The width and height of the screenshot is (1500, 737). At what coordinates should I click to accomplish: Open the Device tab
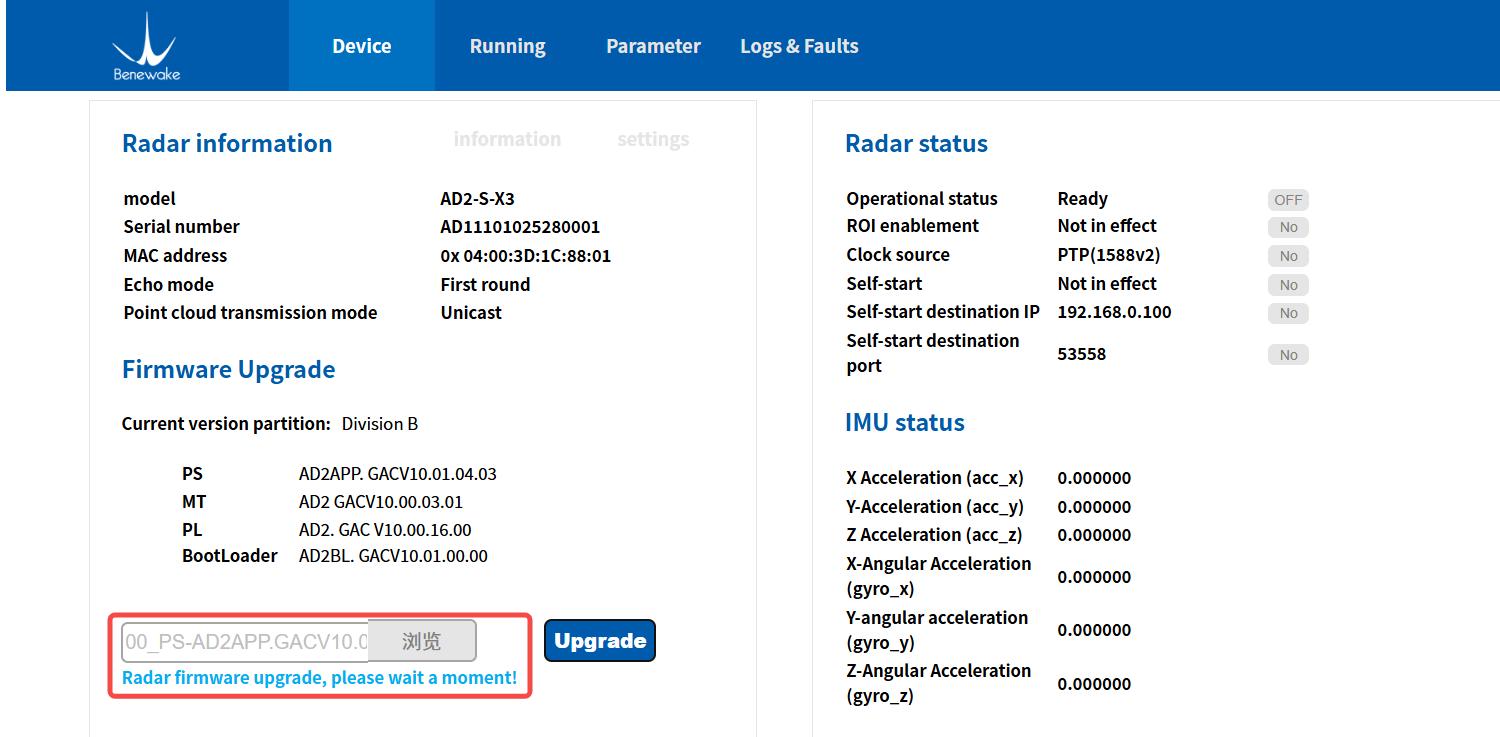[x=362, y=46]
